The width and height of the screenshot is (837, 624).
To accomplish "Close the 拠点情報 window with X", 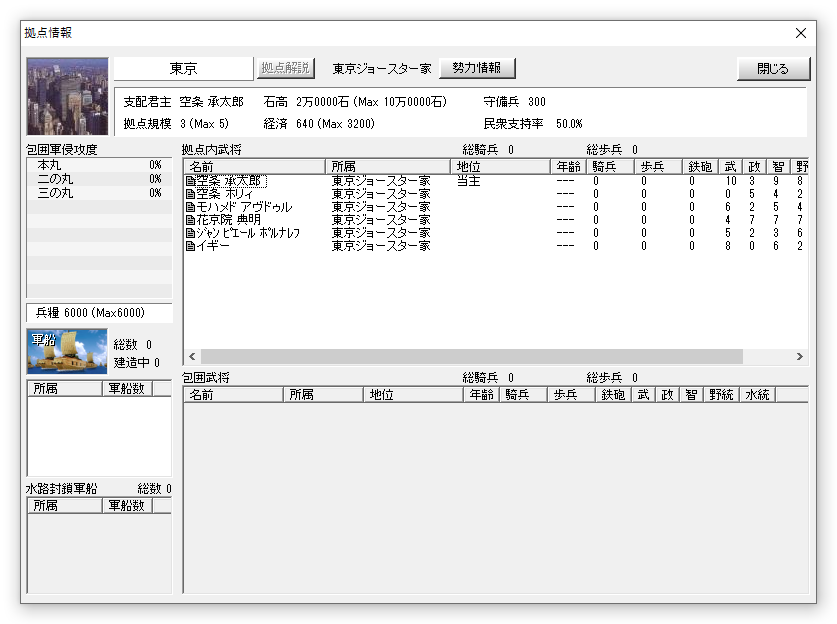I will pyautogui.click(x=800, y=33).
